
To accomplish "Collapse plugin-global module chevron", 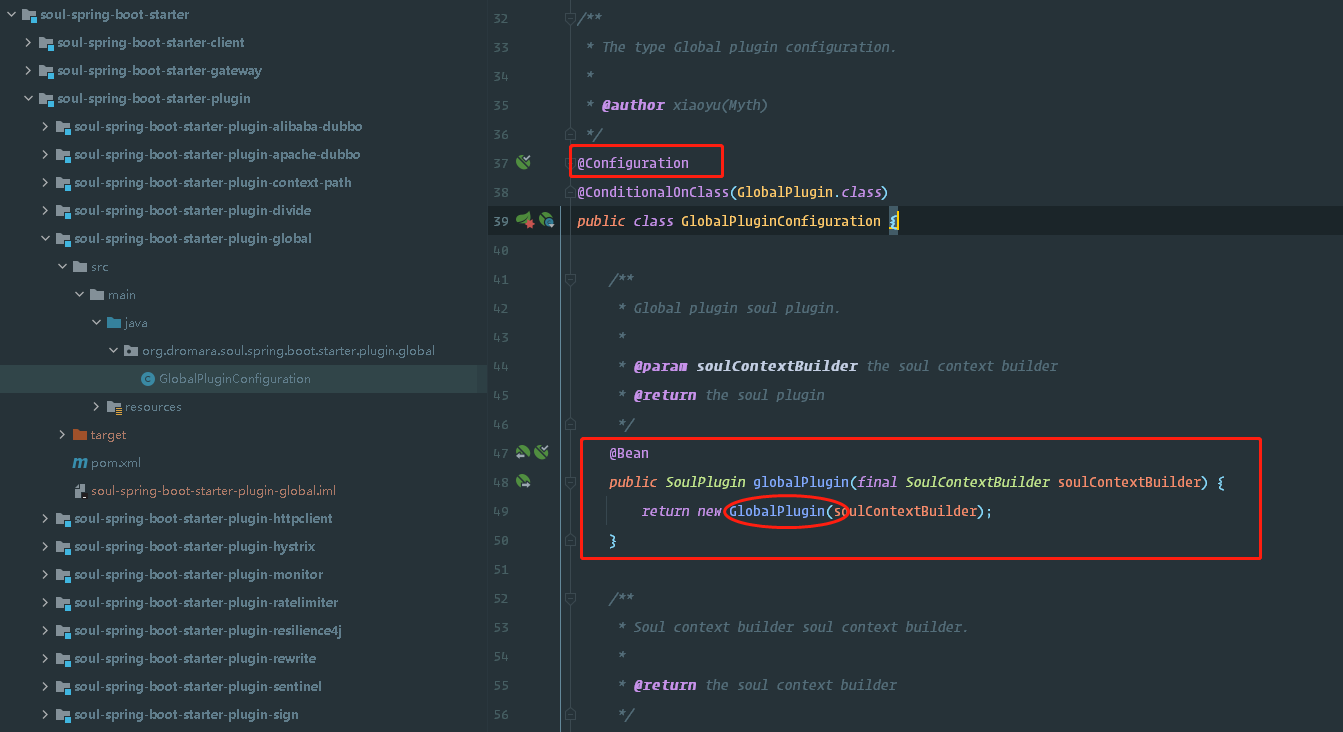I will pos(45,239).
